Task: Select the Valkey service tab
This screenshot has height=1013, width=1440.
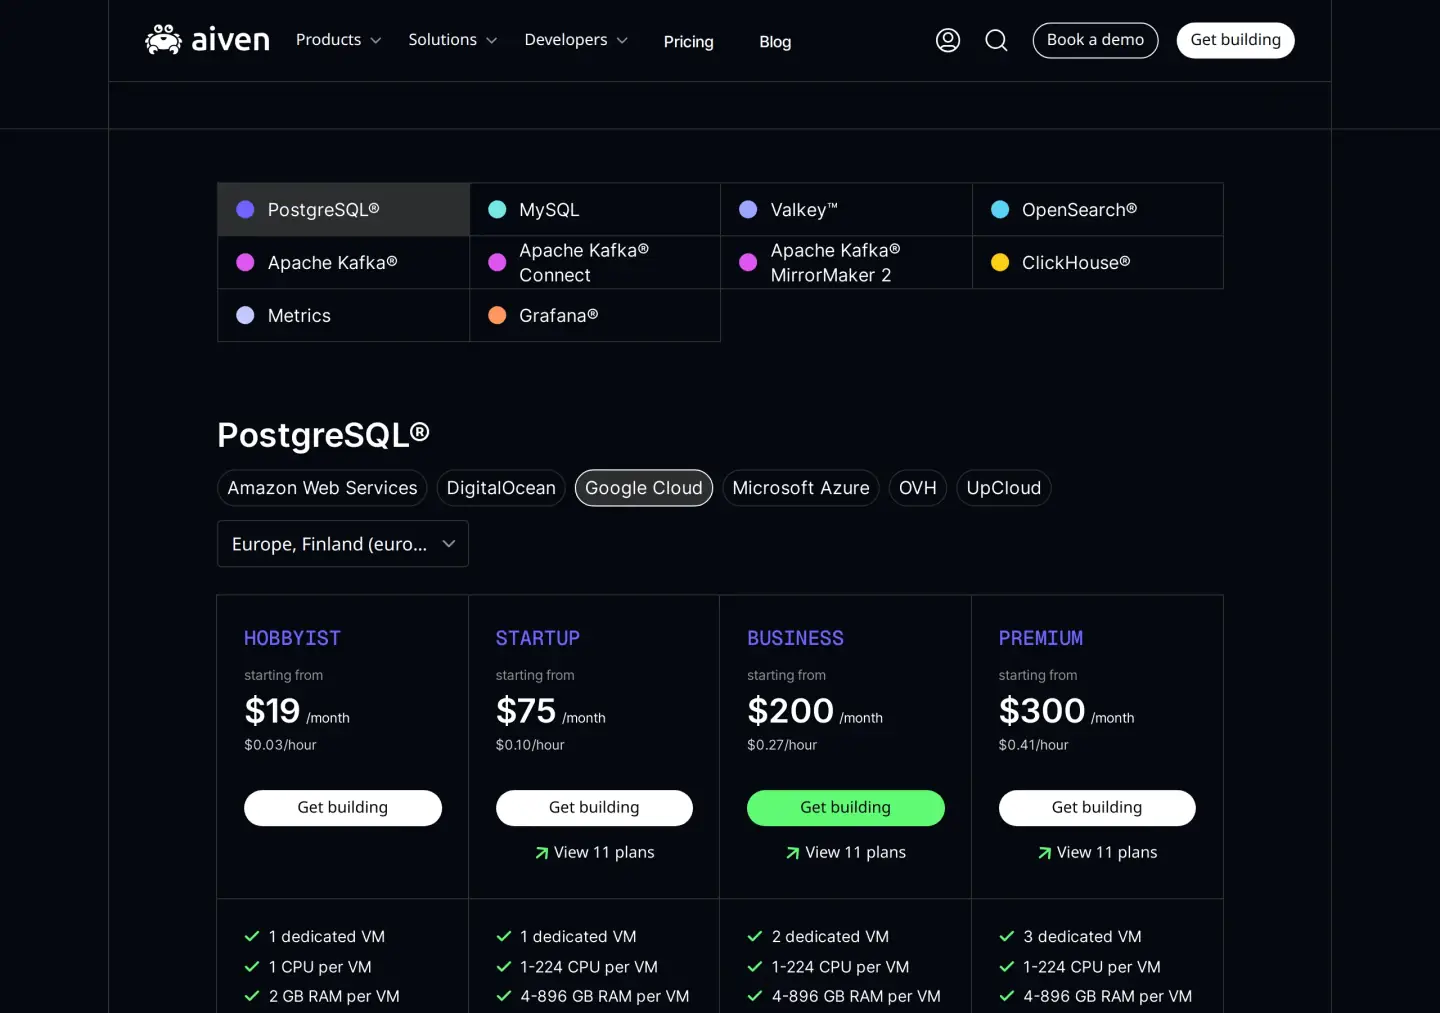Action: (x=846, y=210)
